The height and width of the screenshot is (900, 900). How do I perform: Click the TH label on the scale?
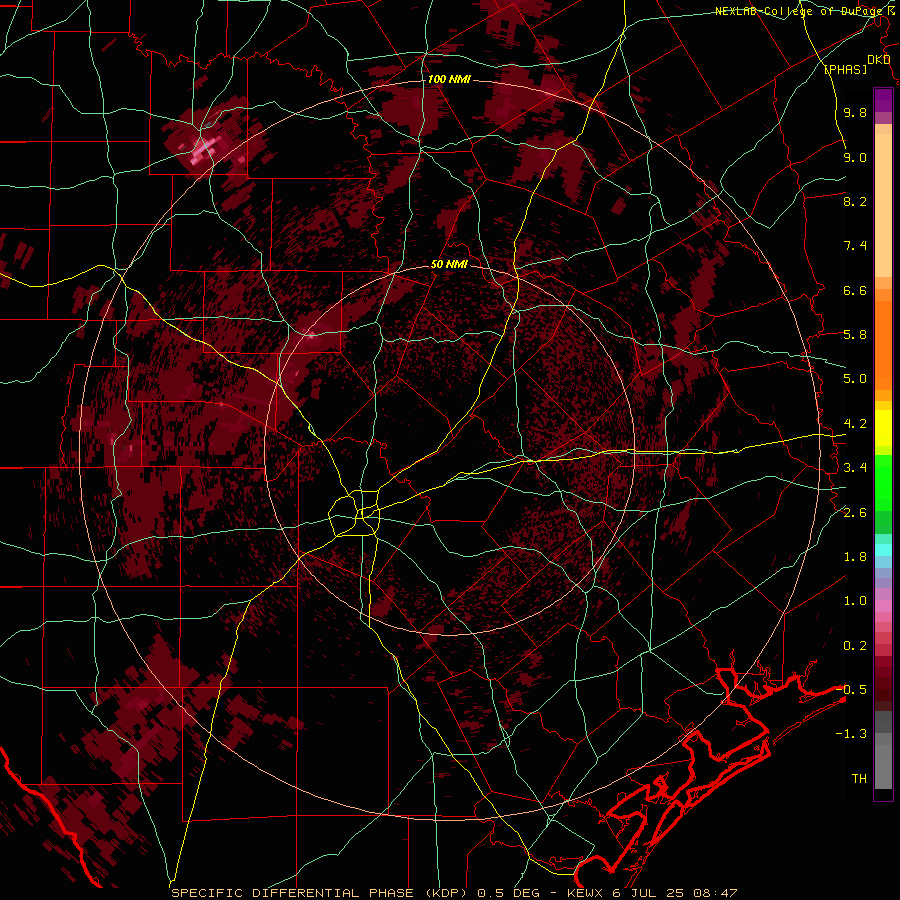[x=859, y=779]
